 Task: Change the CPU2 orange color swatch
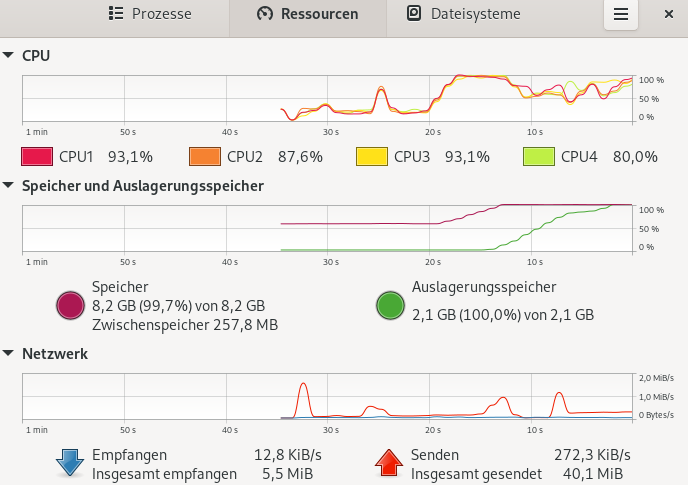[204, 156]
